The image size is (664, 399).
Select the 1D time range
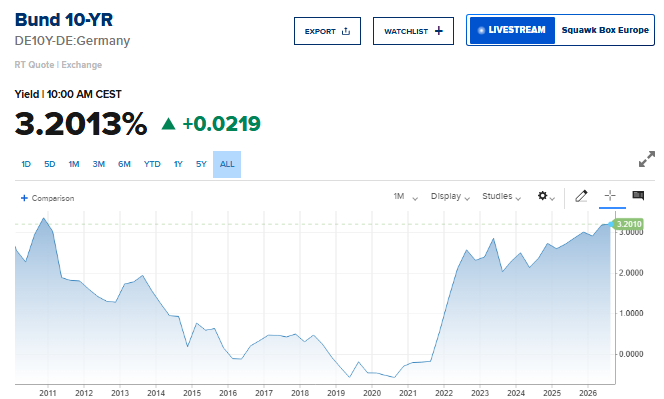tap(26, 164)
